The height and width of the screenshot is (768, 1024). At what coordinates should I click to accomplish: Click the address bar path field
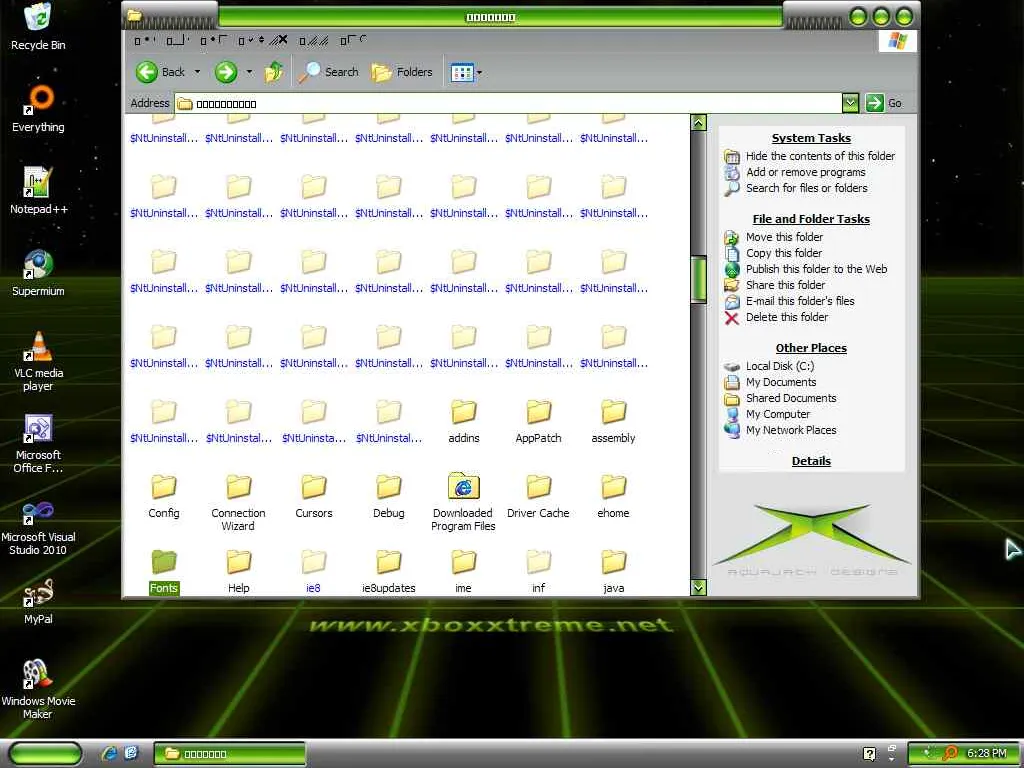[510, 103]
